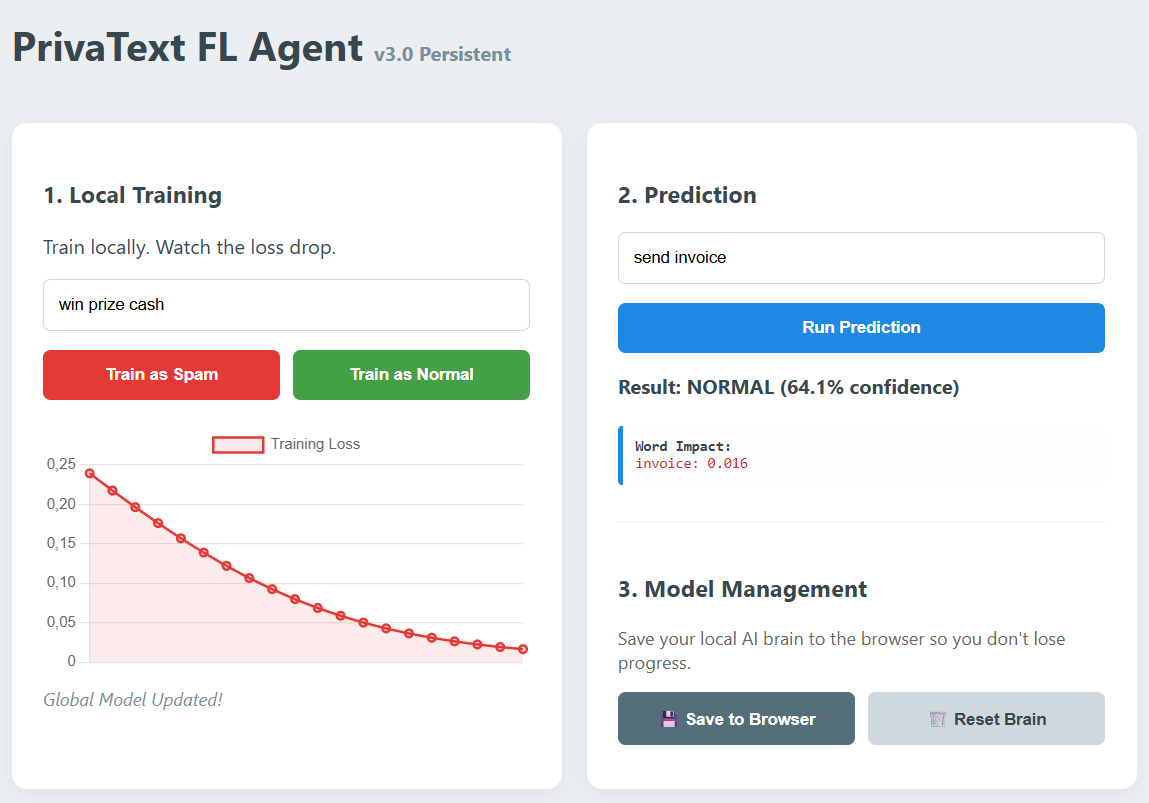Focus the 'win prize cash' training input
The image size is (1149, 803).
[x=287, y=305]
